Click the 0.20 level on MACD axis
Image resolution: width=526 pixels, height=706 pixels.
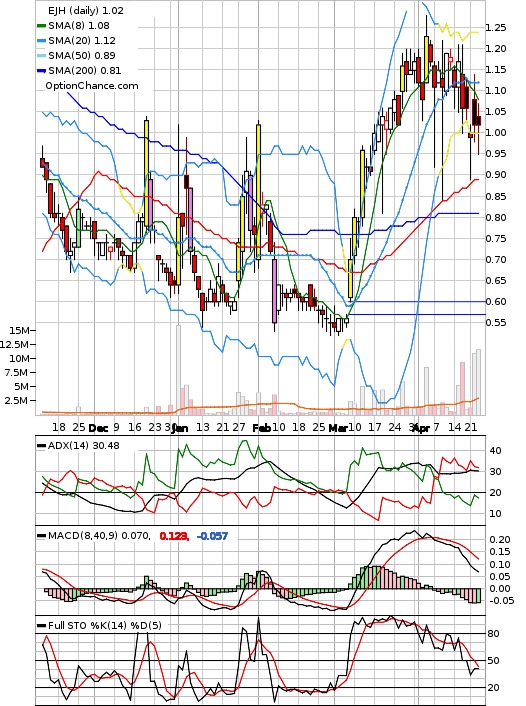click(x=500, y=539)
